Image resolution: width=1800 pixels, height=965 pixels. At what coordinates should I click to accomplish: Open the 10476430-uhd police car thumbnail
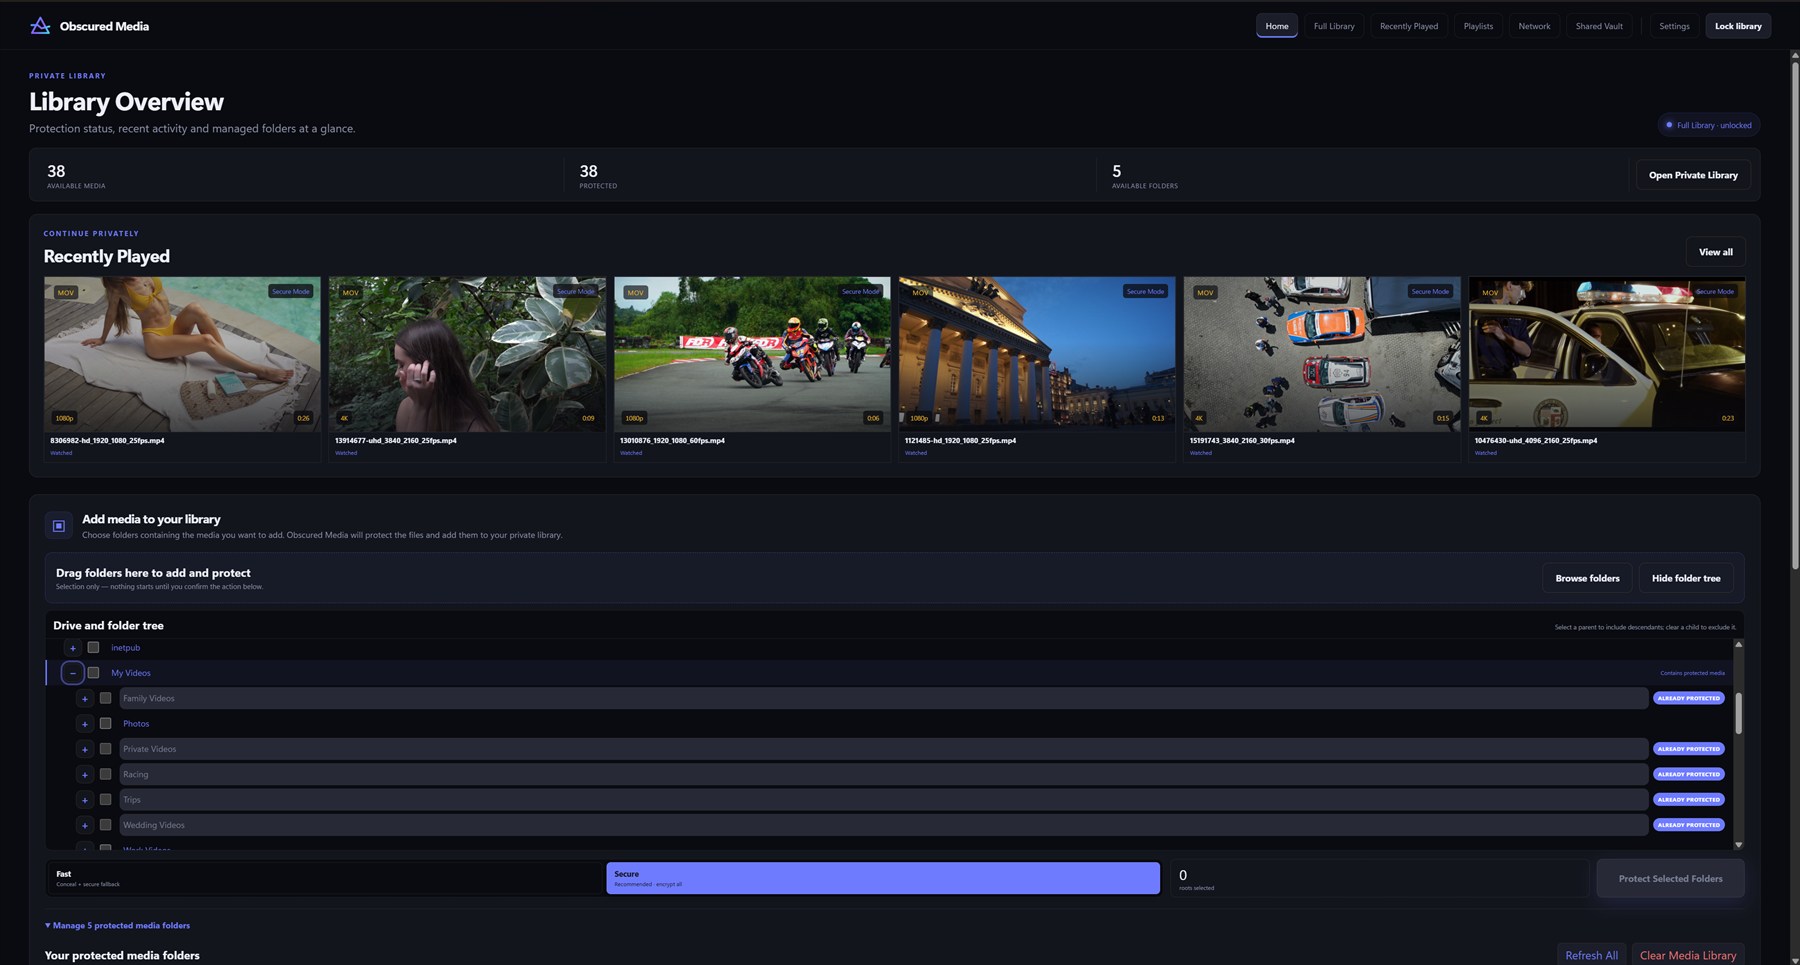(1607, 354)
